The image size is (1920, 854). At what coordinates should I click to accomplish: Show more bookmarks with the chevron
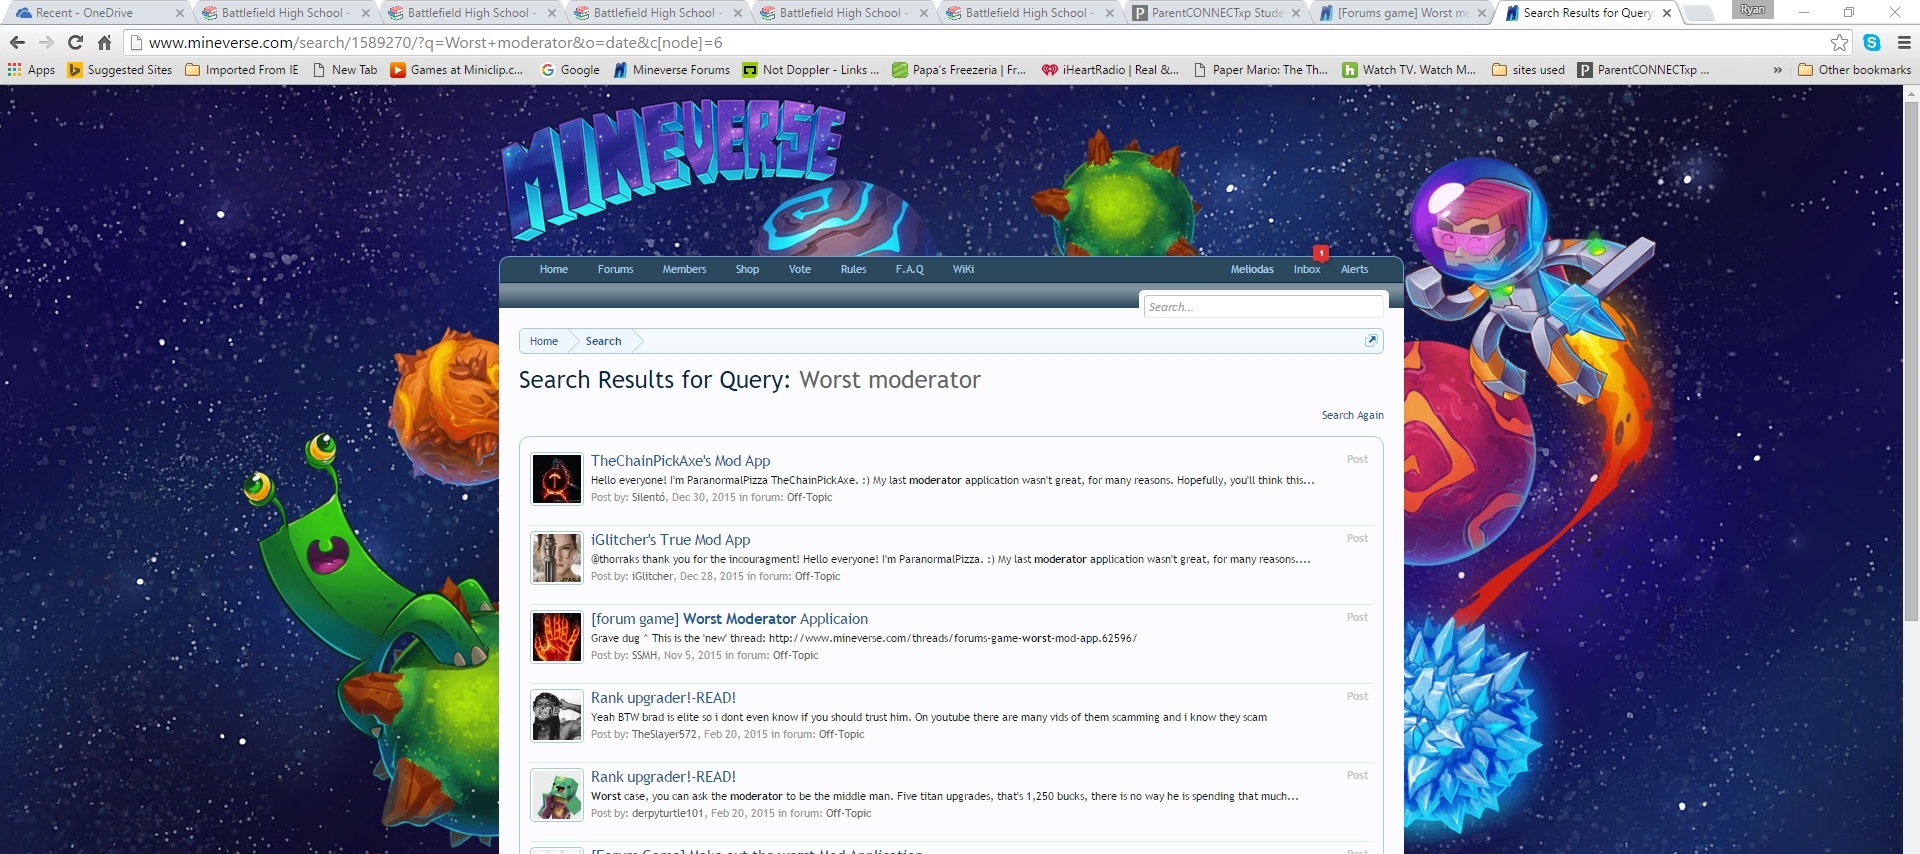pos(1777,70)
